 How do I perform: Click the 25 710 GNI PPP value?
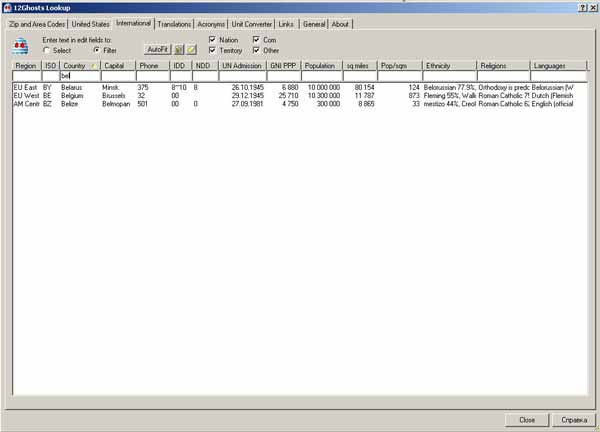(x=289, y=96)
